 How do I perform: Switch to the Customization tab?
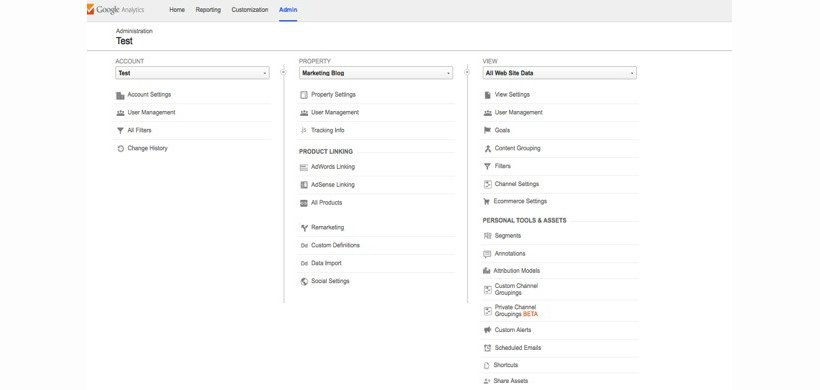point(250,10)
